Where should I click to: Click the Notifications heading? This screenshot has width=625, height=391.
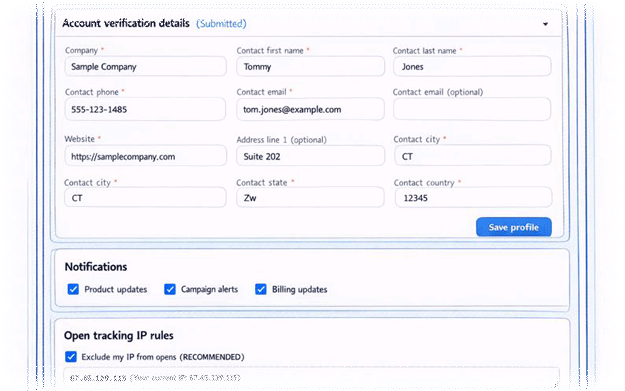tap(96, 267)
